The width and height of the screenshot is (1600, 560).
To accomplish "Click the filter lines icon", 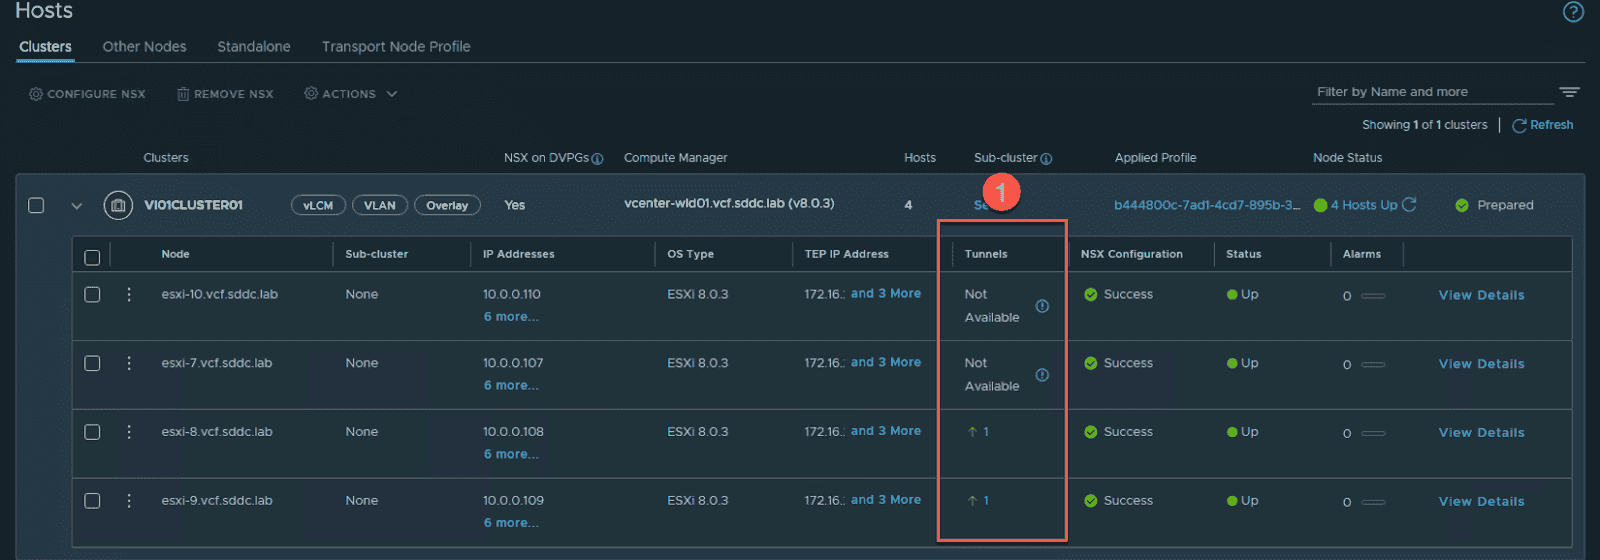I will pos(1569,92).
